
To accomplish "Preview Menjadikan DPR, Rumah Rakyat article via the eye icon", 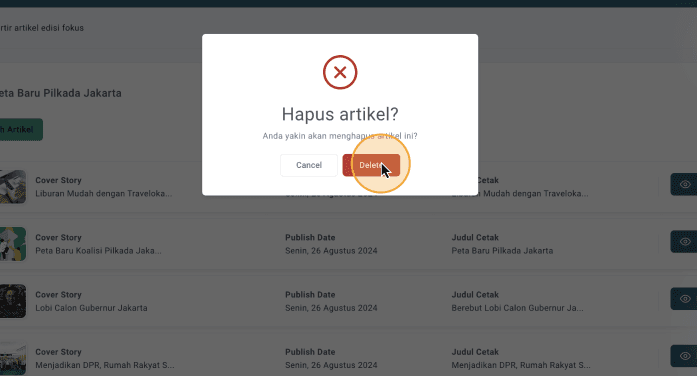I will point(684,356).
